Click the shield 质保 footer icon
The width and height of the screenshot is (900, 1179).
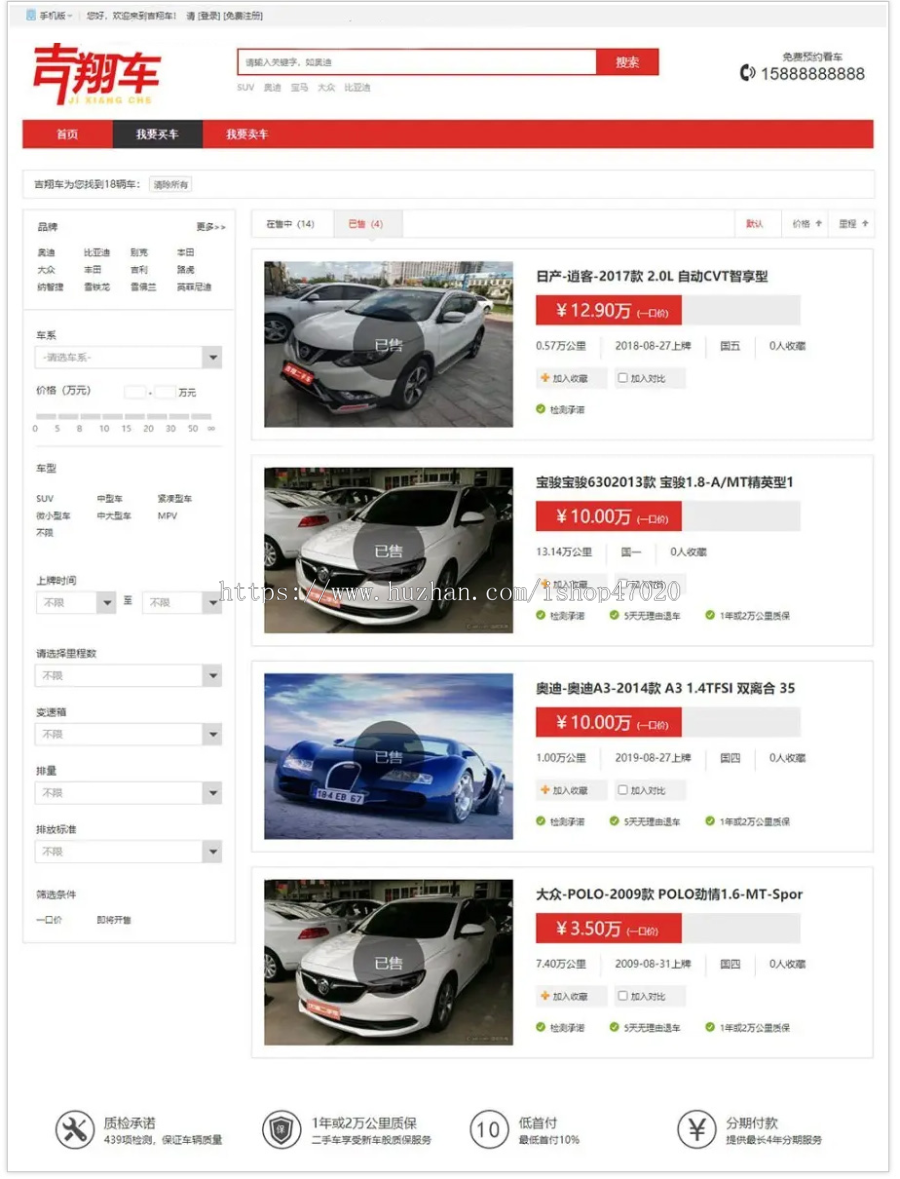[x=281, y=1129]
